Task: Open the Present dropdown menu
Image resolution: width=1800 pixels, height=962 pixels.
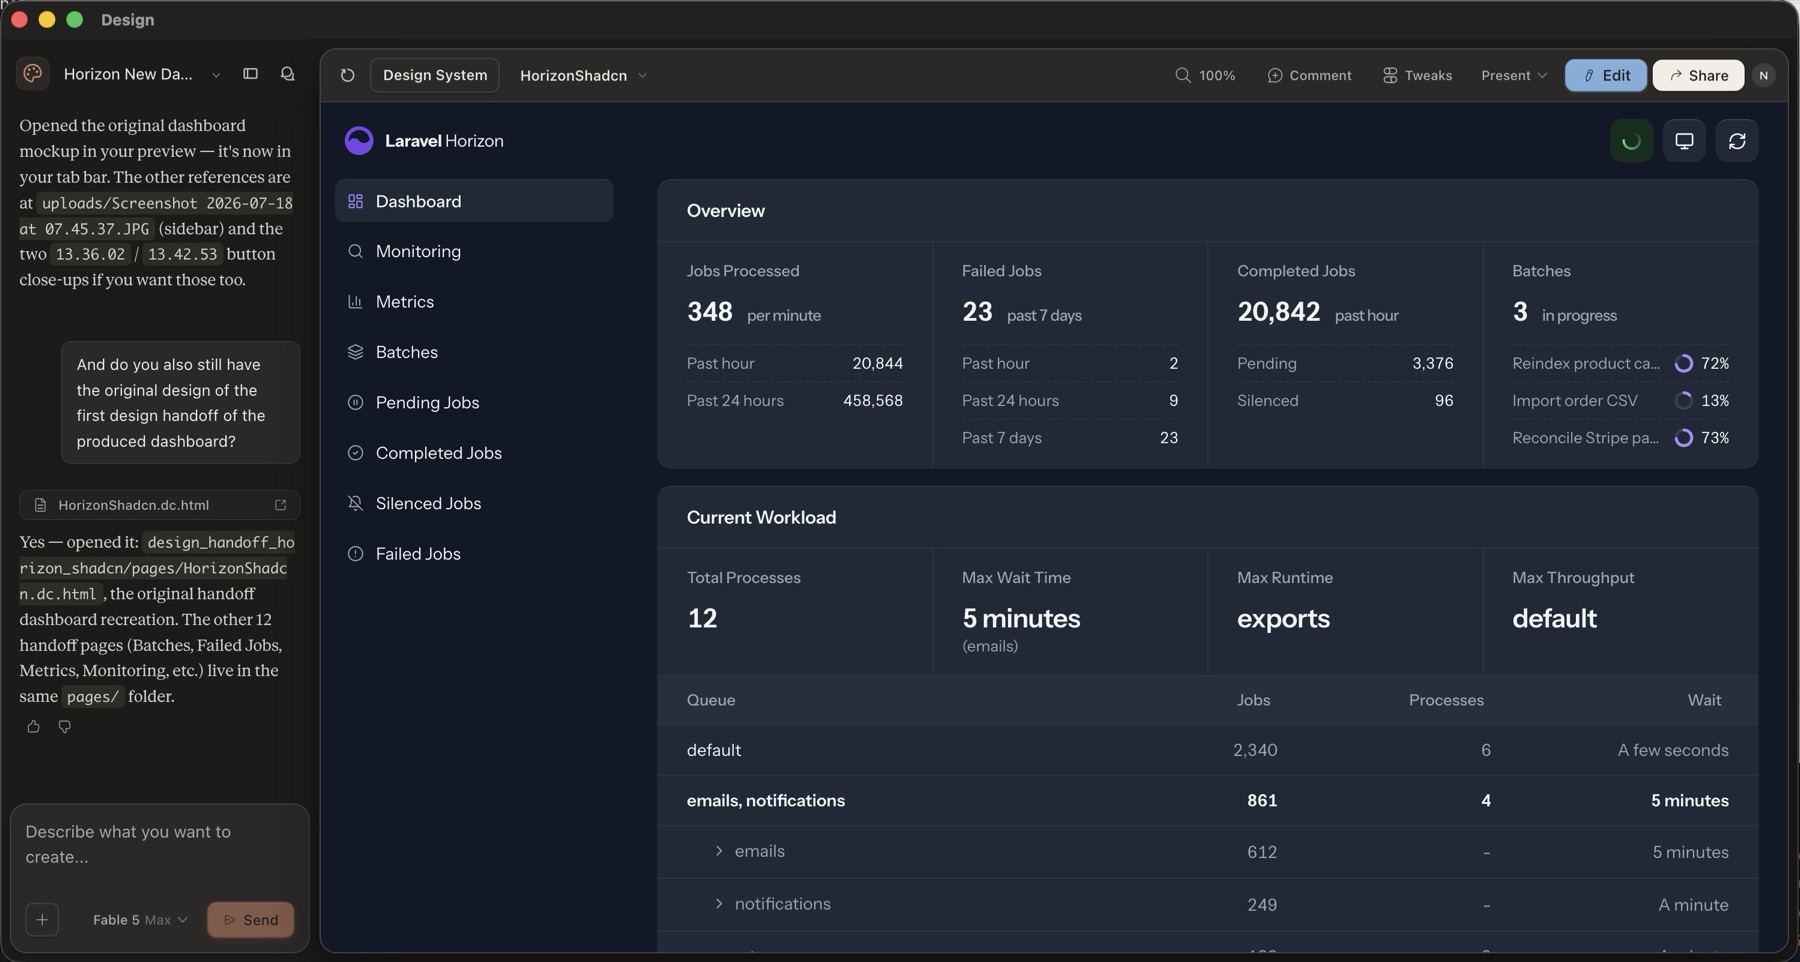Action: [x=1514, y=75]
